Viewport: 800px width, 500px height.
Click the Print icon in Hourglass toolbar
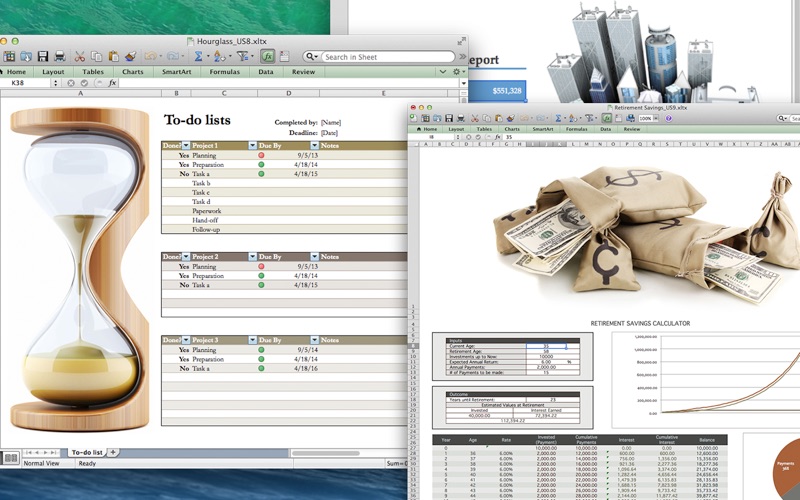click(60, 57)
